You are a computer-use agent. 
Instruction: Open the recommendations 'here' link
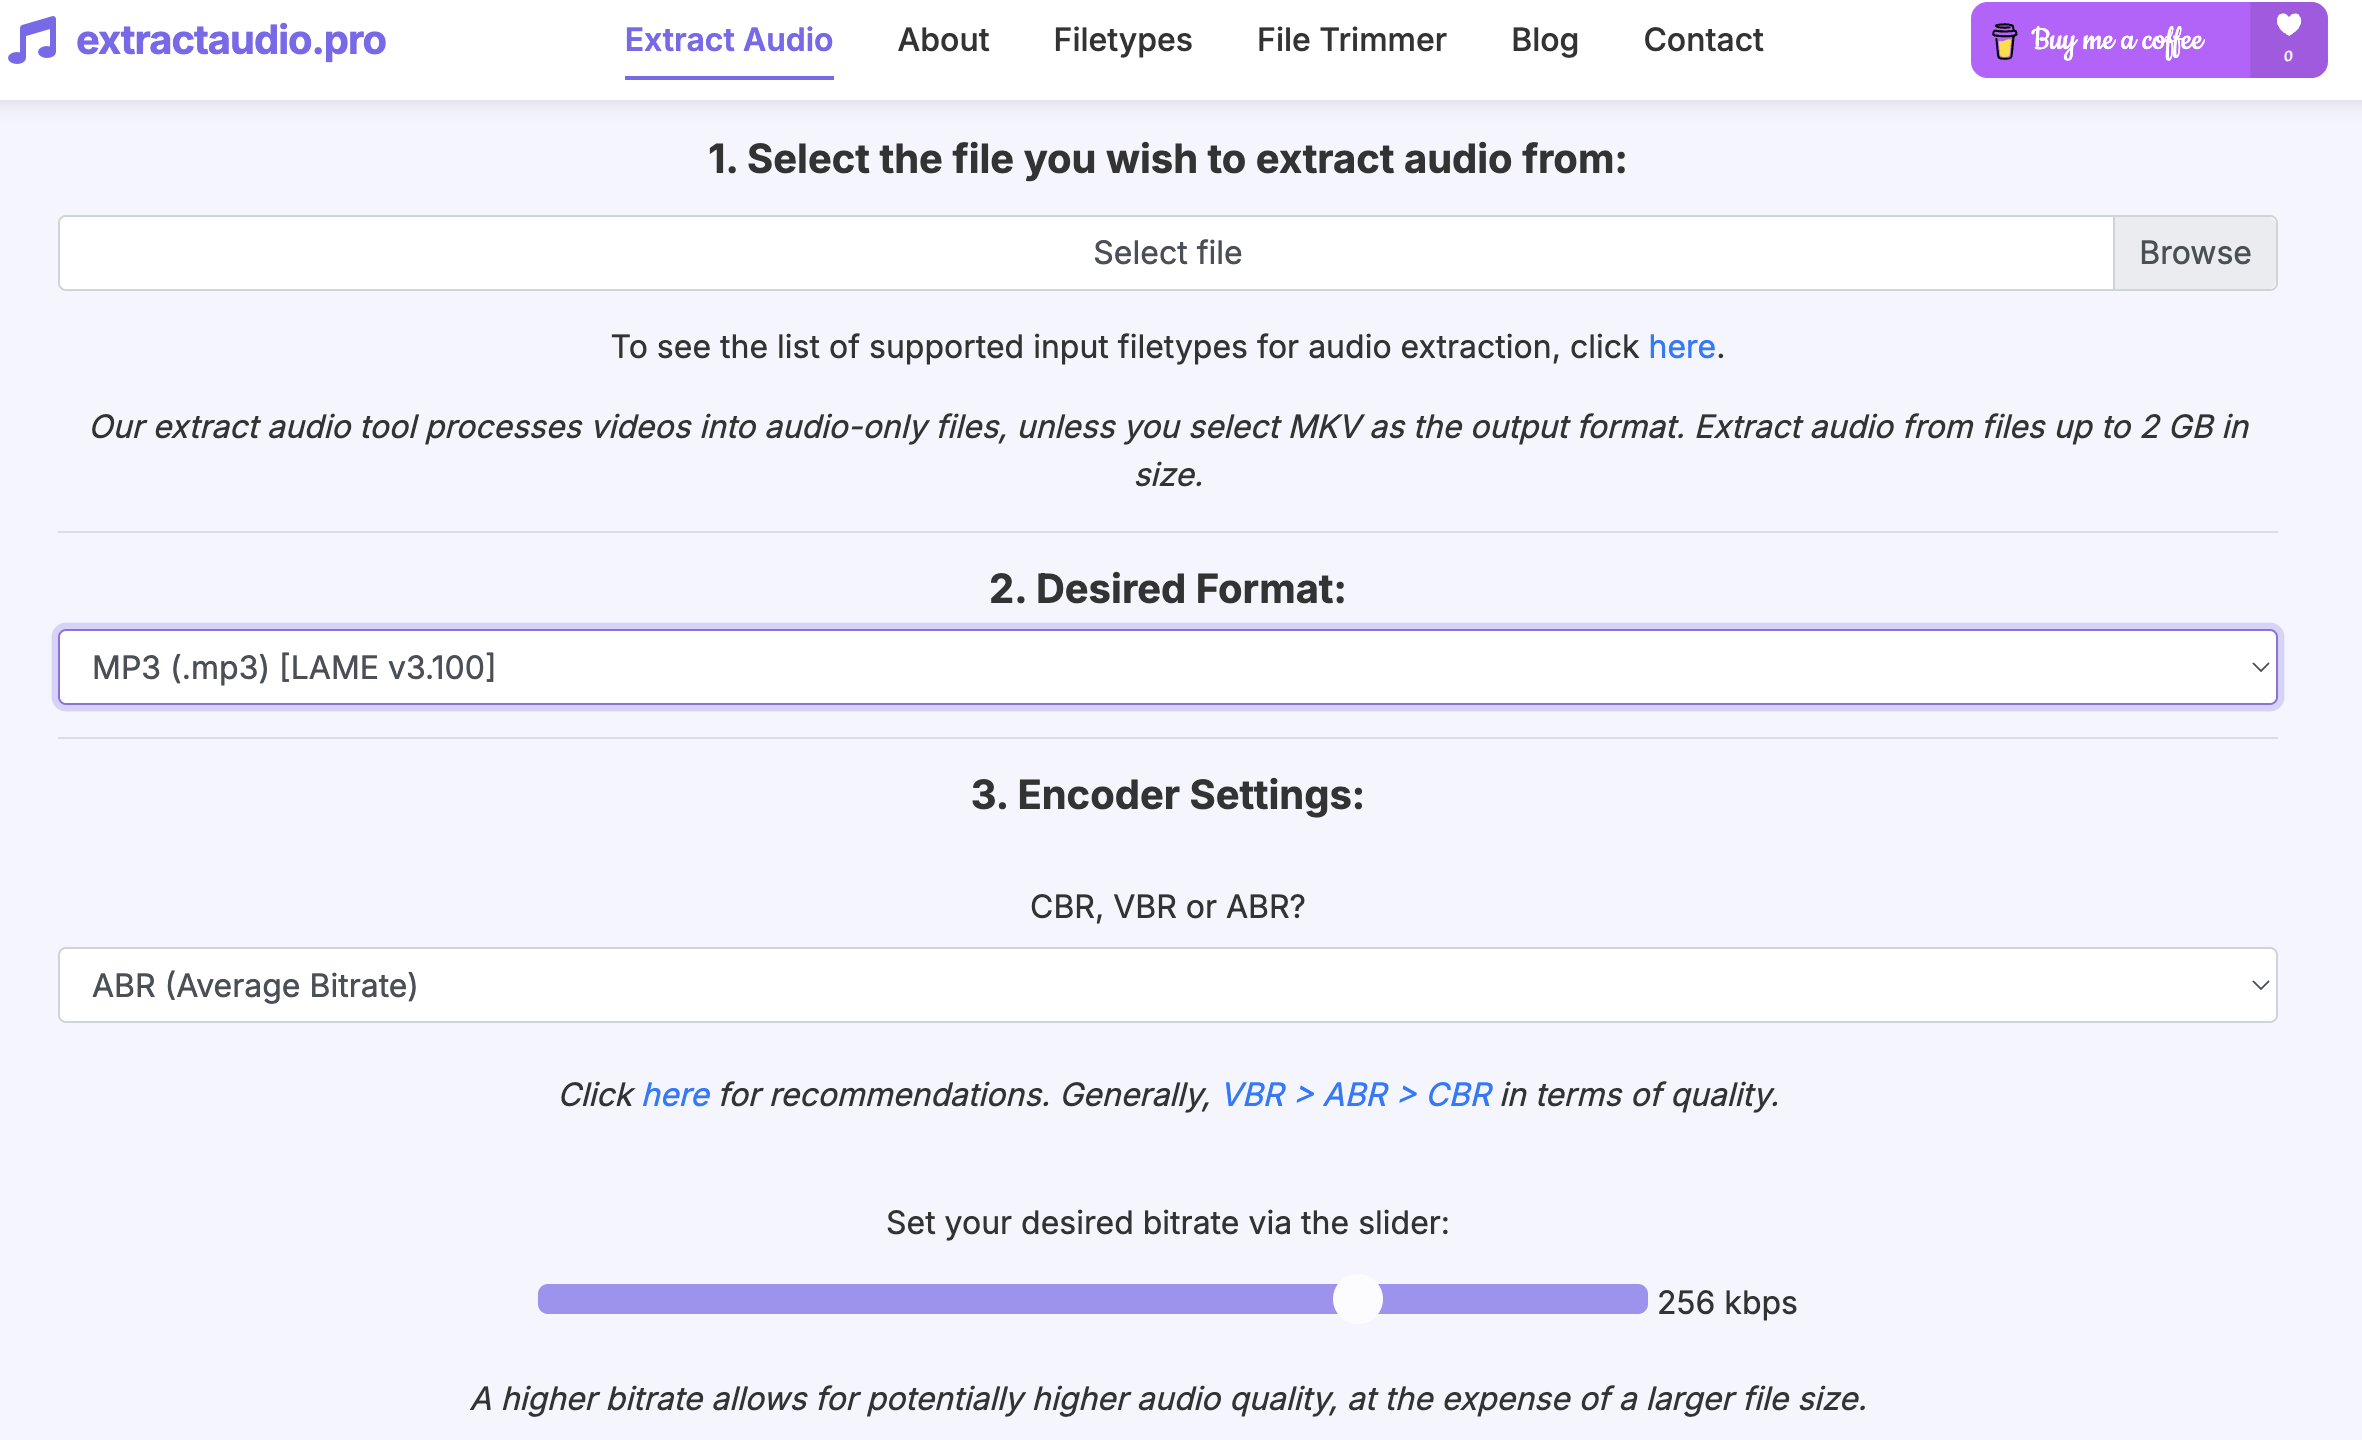tap(676, 1095)
